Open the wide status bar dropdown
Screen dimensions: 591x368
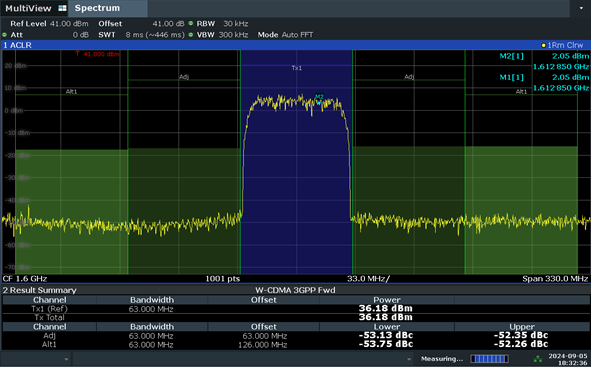click(243, 359)
